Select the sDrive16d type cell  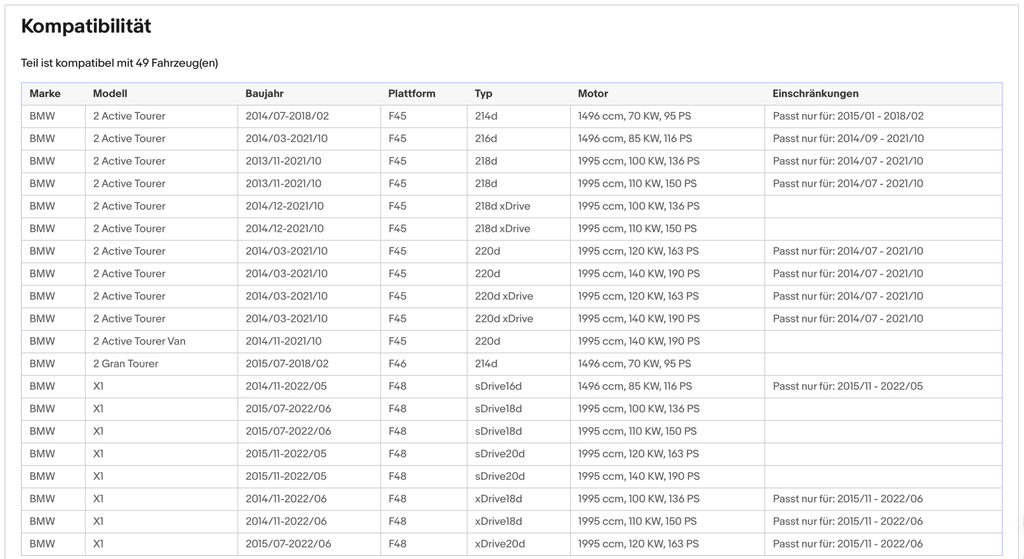[x=498, y=386]
